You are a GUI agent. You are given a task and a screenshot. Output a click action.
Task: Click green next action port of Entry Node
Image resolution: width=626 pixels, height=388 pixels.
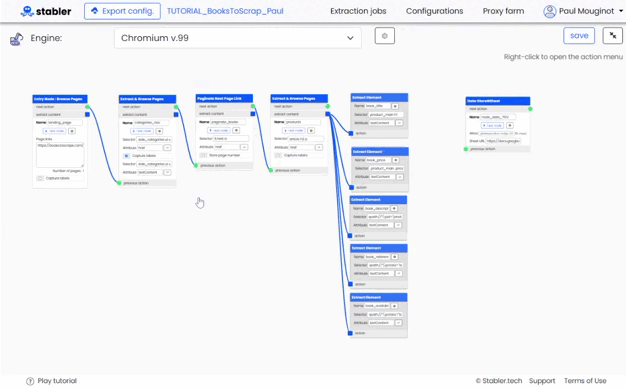[x=87, y=107]
